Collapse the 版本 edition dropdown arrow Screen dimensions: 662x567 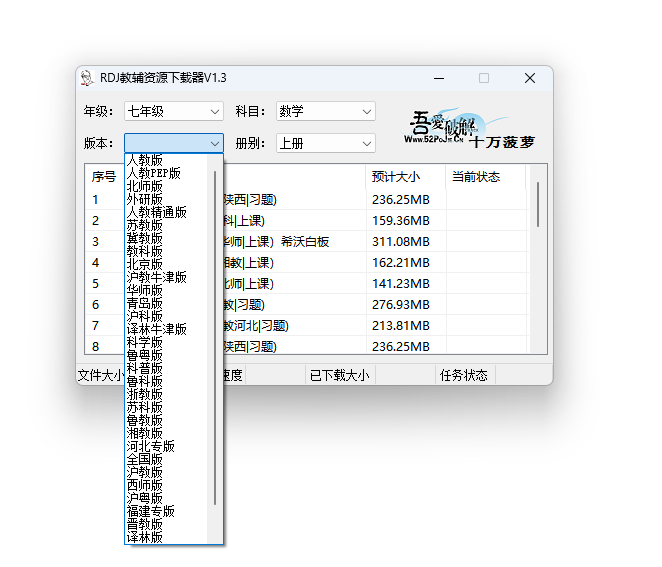215,143
